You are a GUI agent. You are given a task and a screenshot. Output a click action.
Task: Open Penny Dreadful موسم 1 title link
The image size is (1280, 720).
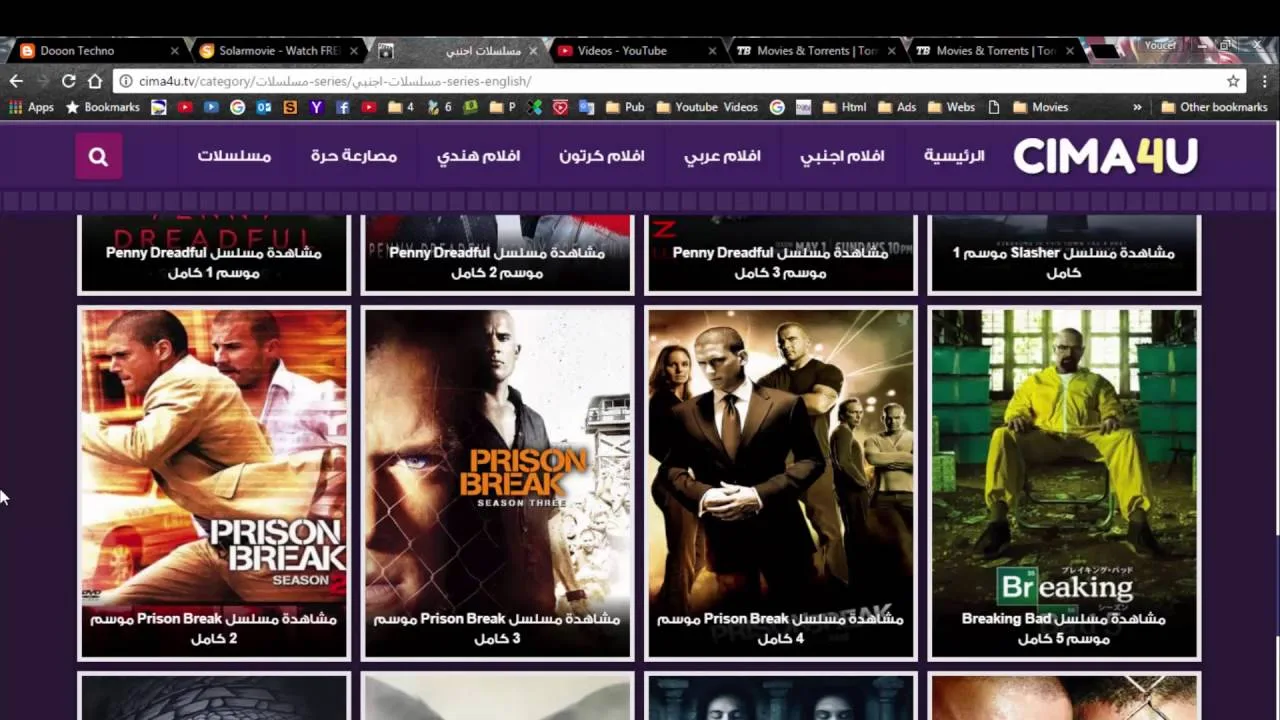pyautogui.click(x=214, y=262)
